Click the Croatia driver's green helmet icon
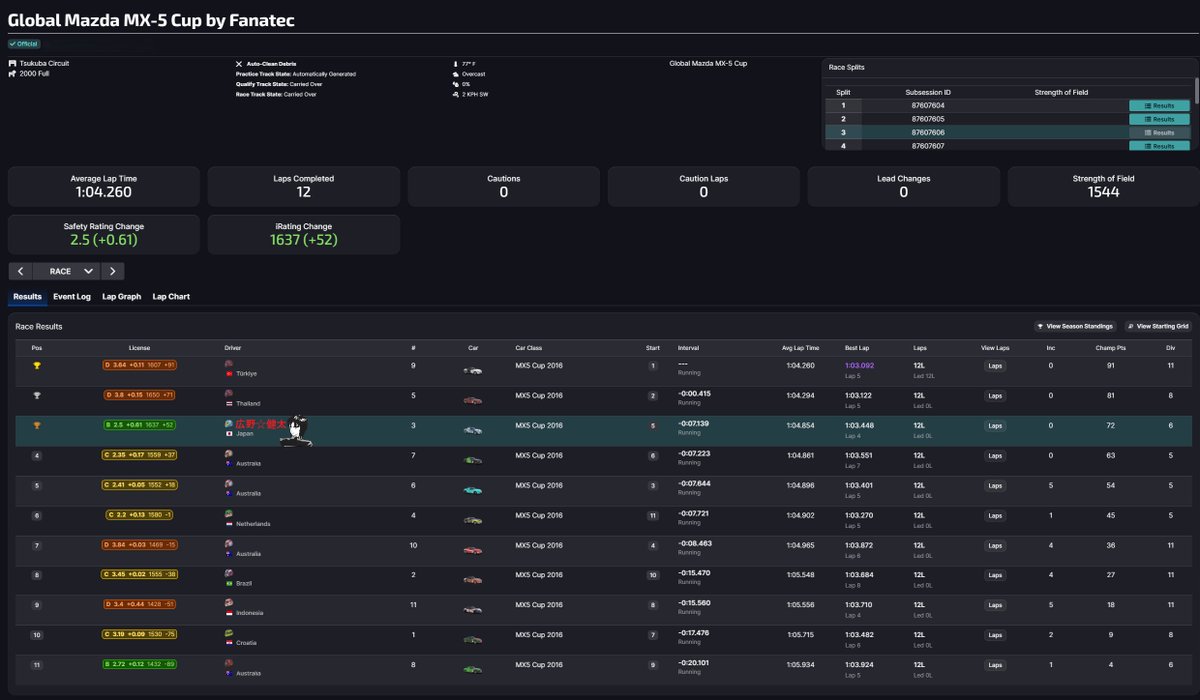The image size is (1200, 700). coord(229,632)
